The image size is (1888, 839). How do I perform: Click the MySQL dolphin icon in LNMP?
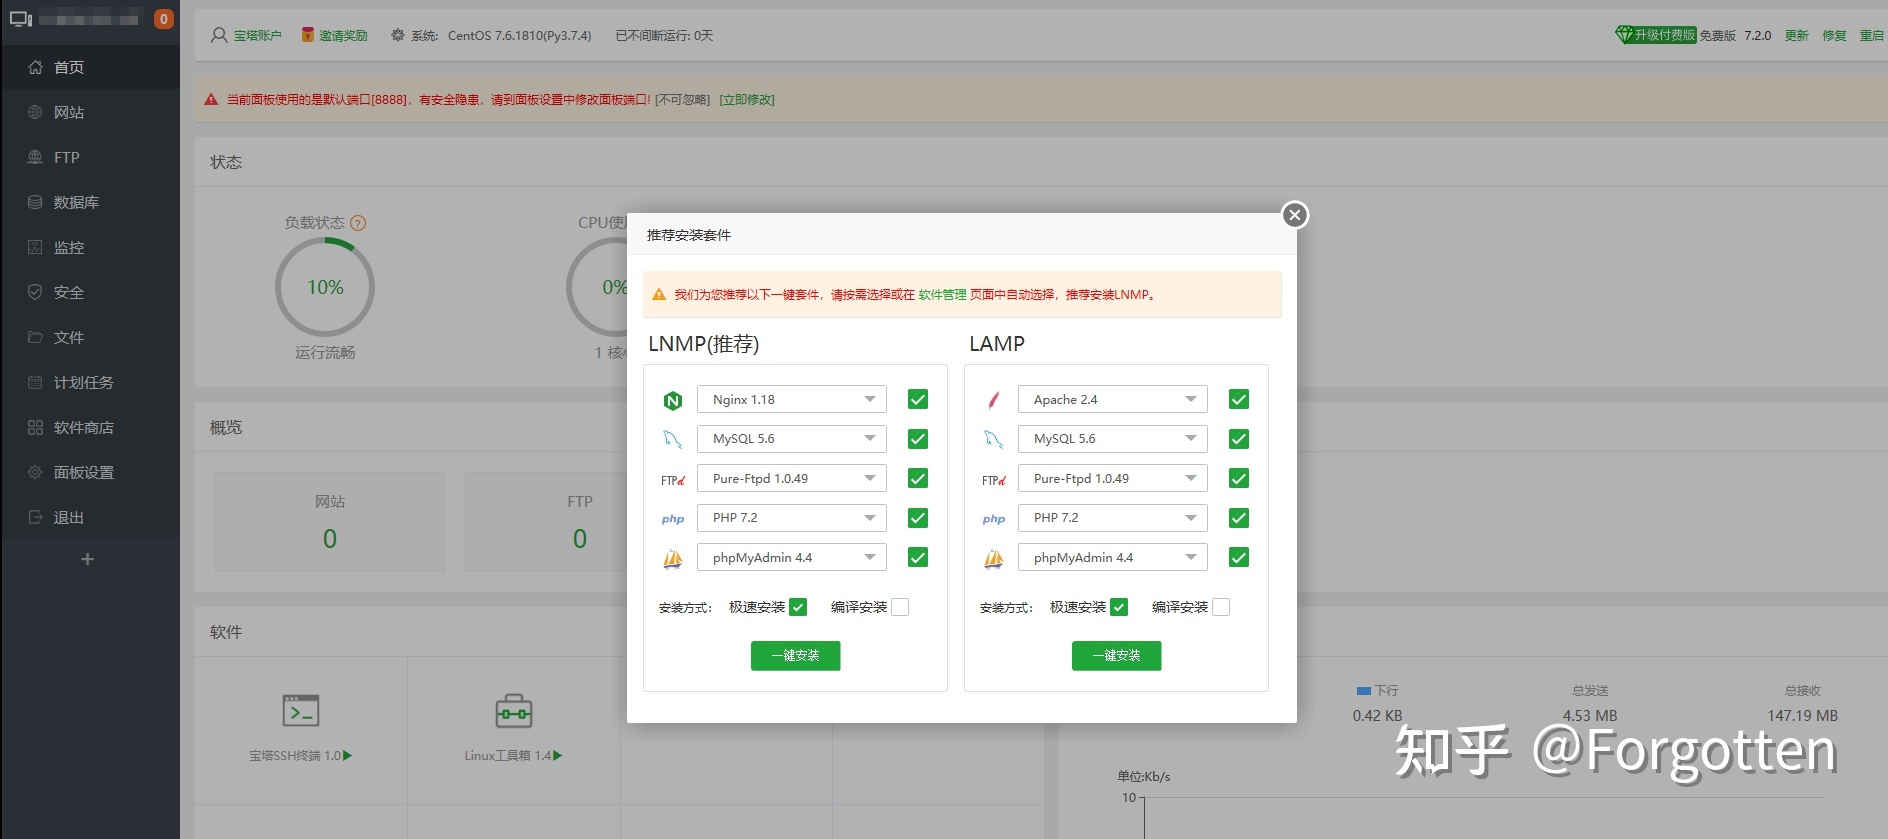[673, 439]
